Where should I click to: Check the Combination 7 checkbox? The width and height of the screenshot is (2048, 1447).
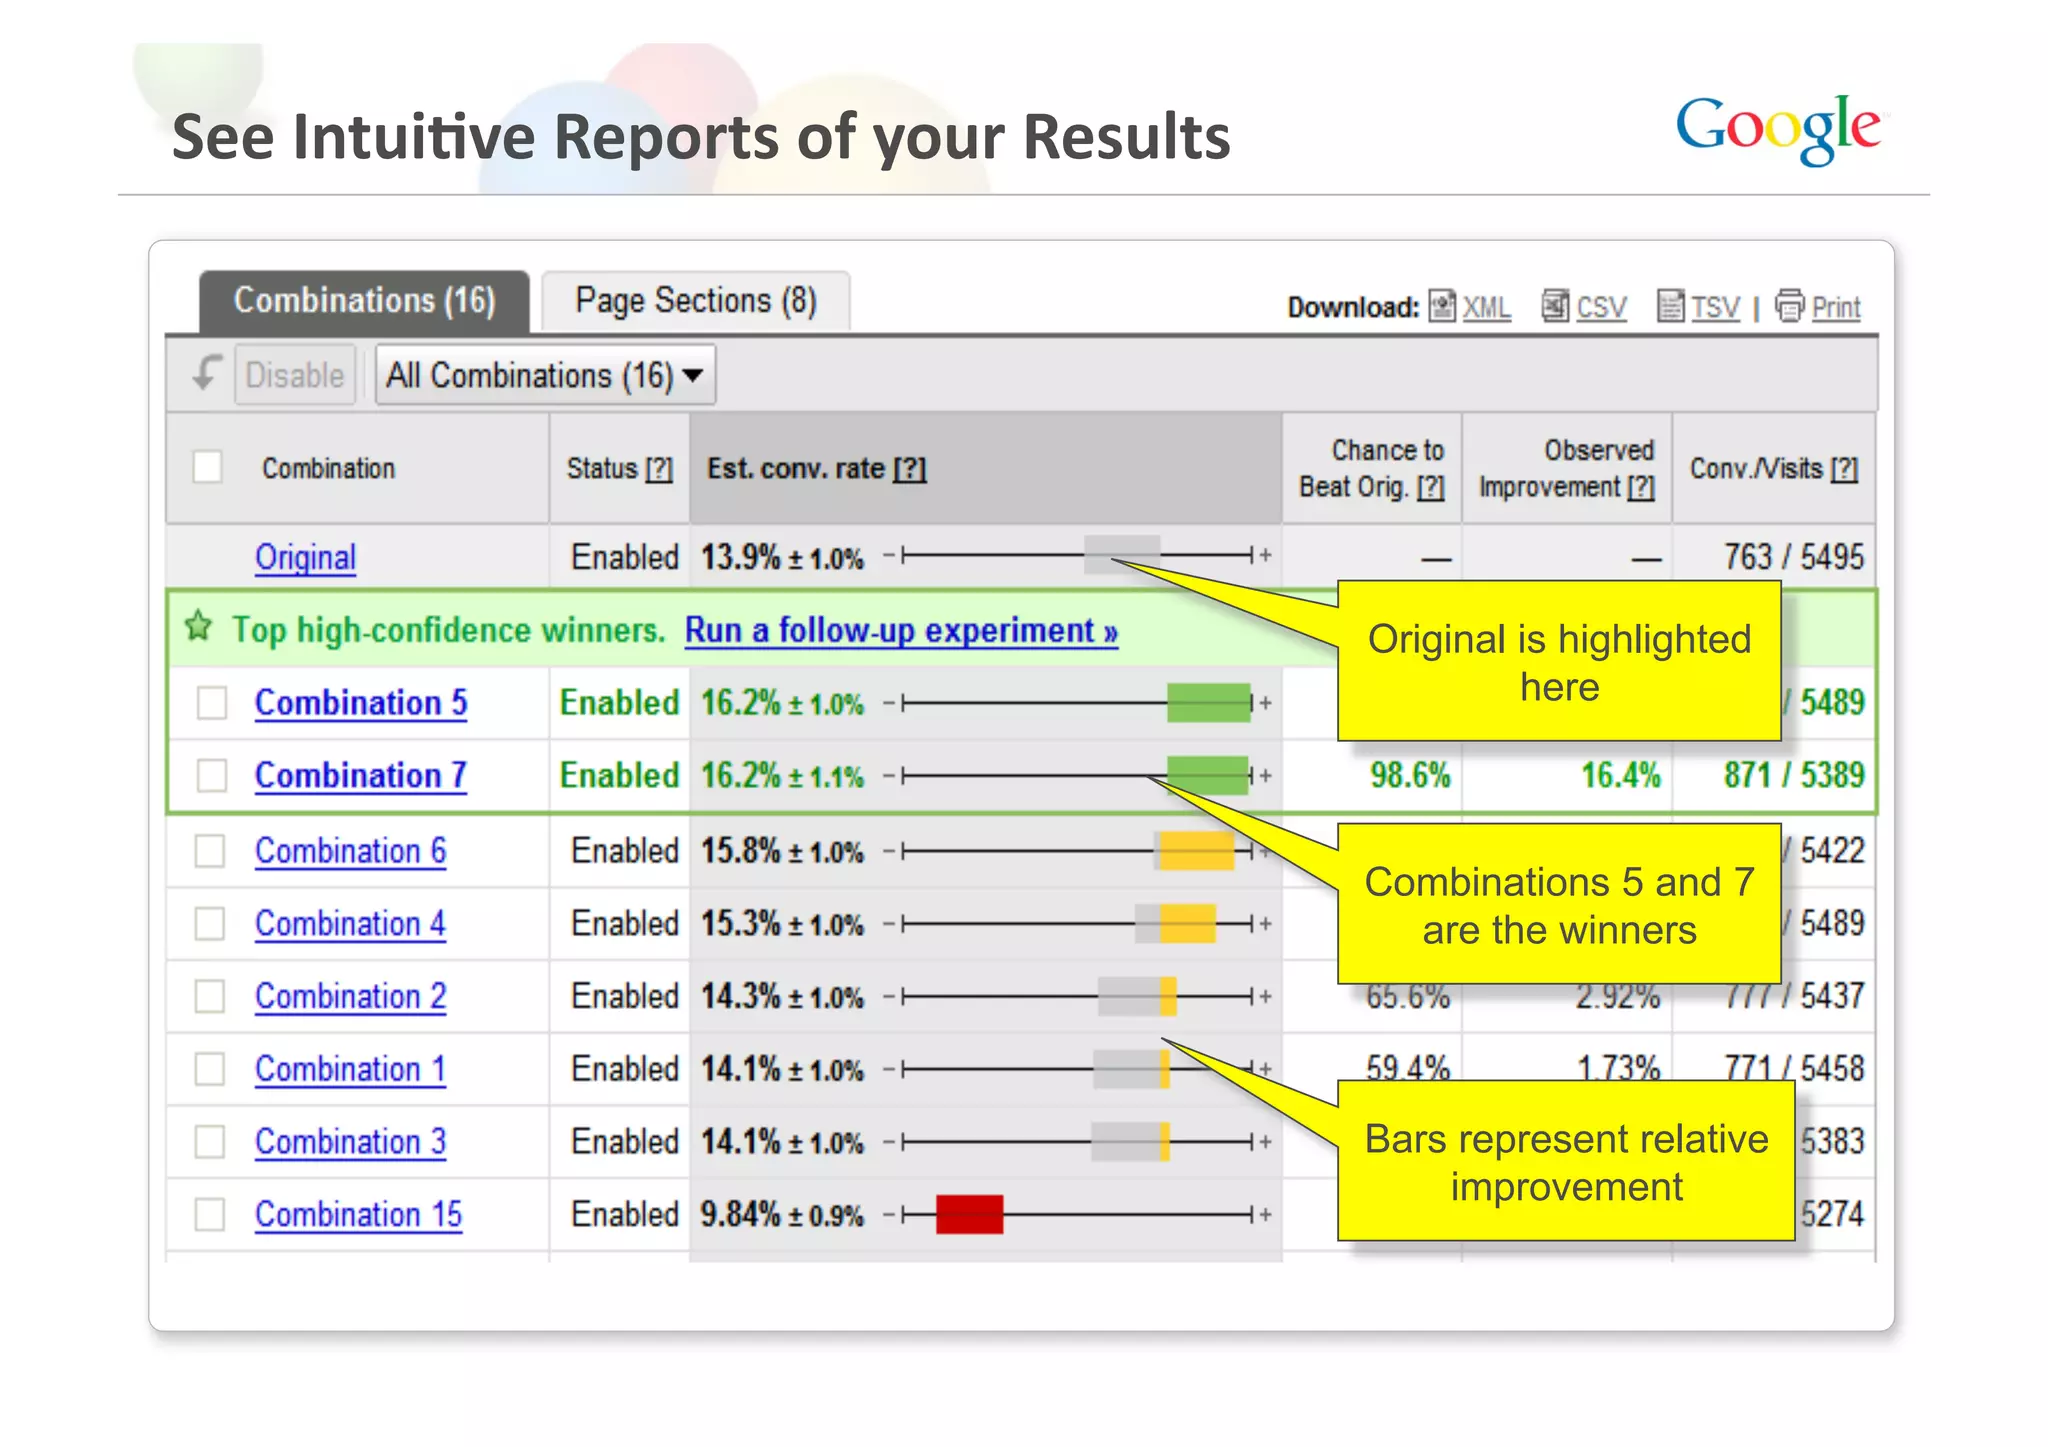211,775
